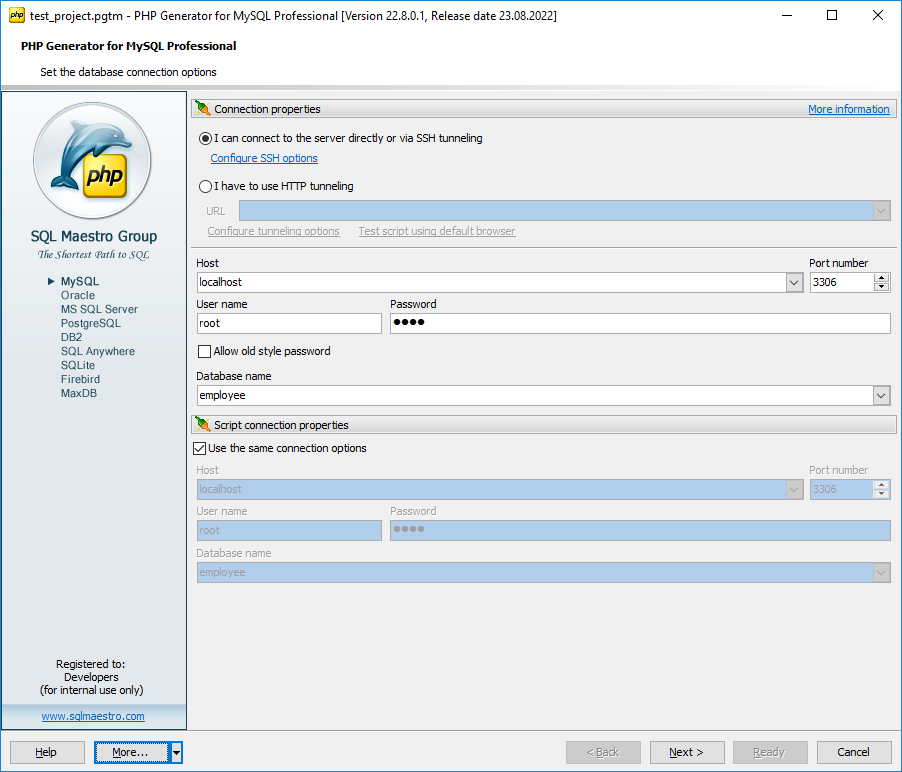Open the Database name dropdown
This screenshot has height=772, width=902.
(x=881, y=396)
